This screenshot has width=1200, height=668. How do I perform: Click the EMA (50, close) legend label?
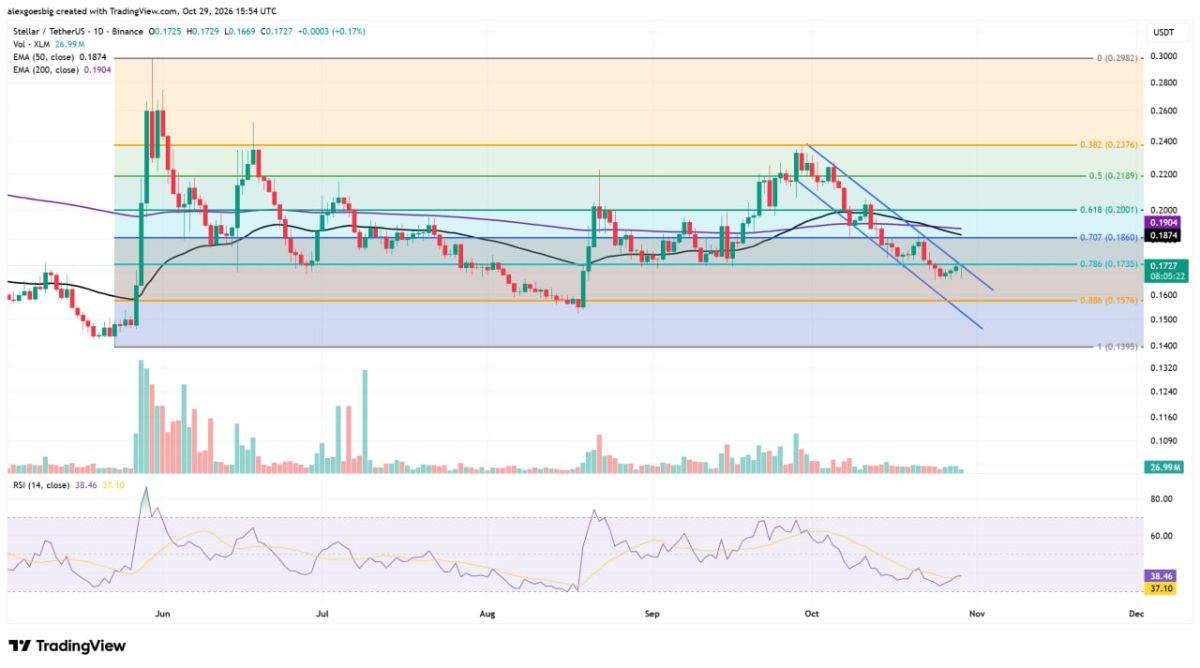click(x=44, y=58)
